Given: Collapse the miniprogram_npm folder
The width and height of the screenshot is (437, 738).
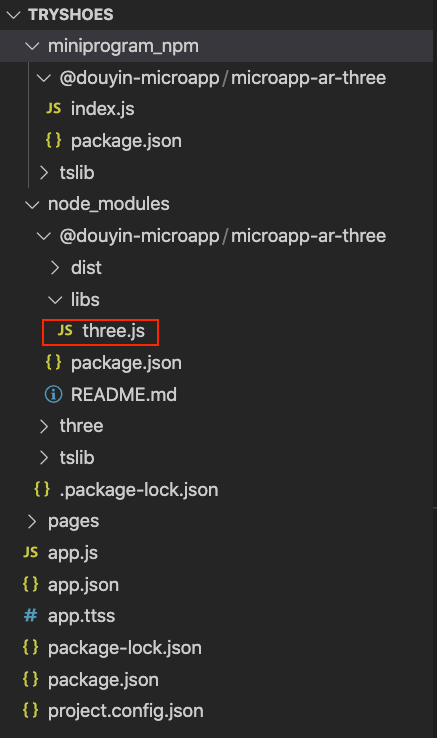Looking at the screenshot, I should pyautogui.click(x=32, y=46).
